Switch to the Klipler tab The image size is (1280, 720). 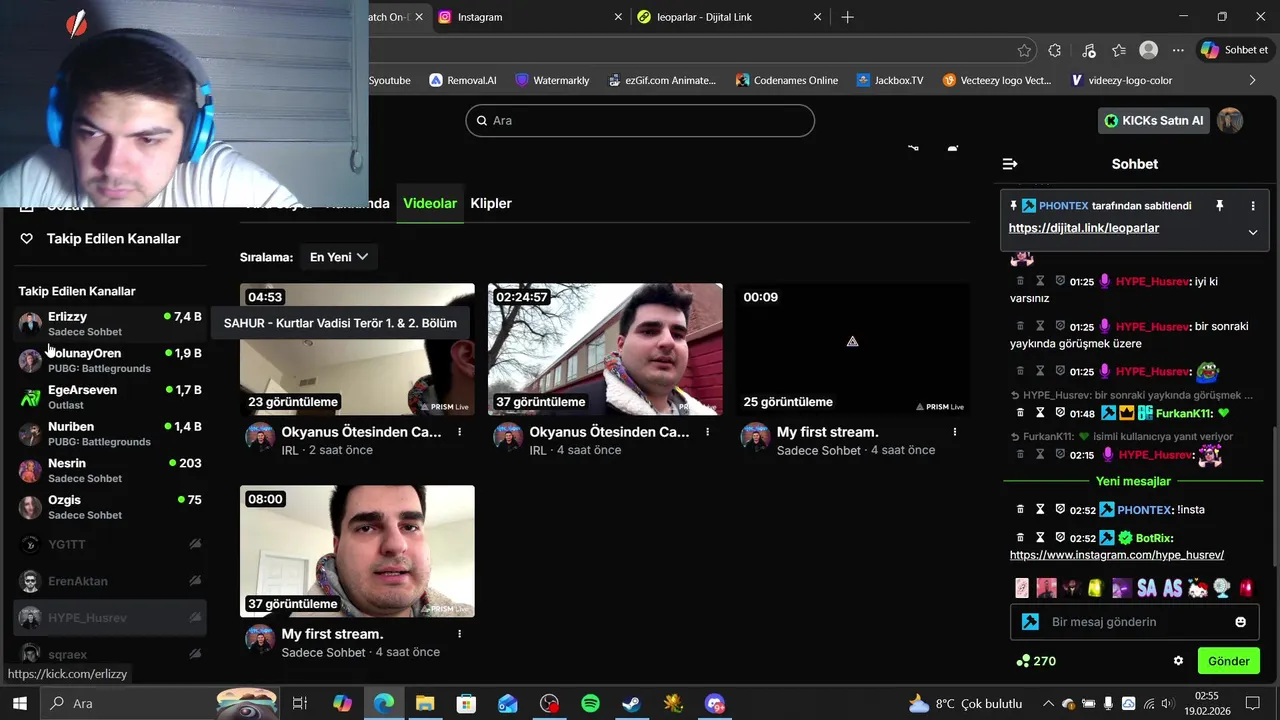click(x=491, y=203)
